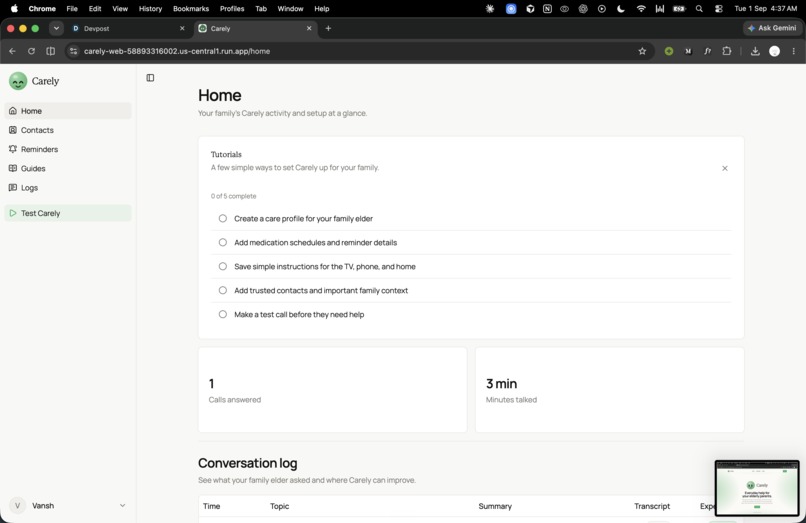Open a new browser tab
Screen dimensions: 806x523
tap(328, 28)
